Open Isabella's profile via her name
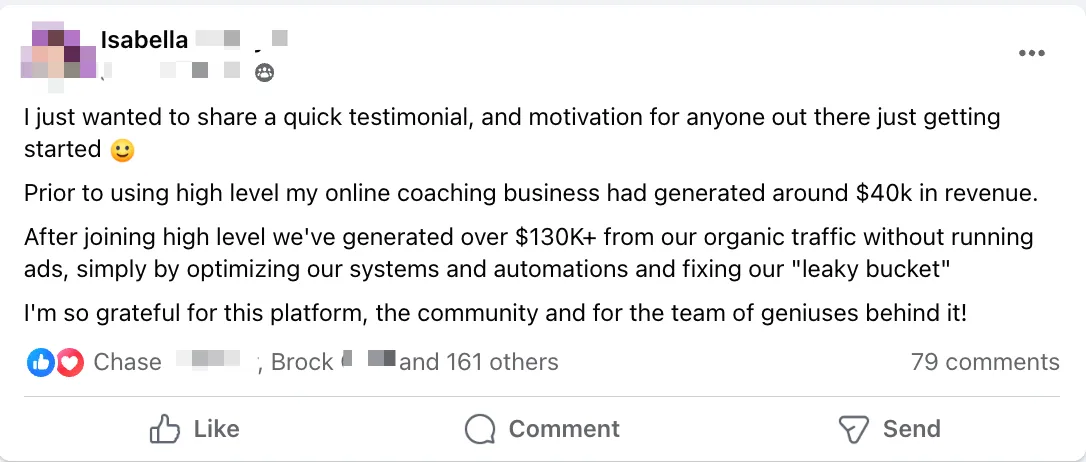Screen dimensions: 1086x462 tap(144, 40)
